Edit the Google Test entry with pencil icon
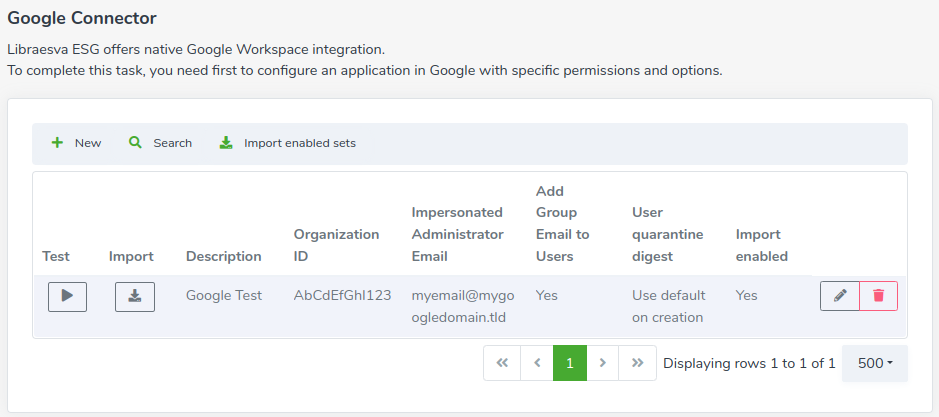The height and width of the screenshot is (417, 939). 840,296
